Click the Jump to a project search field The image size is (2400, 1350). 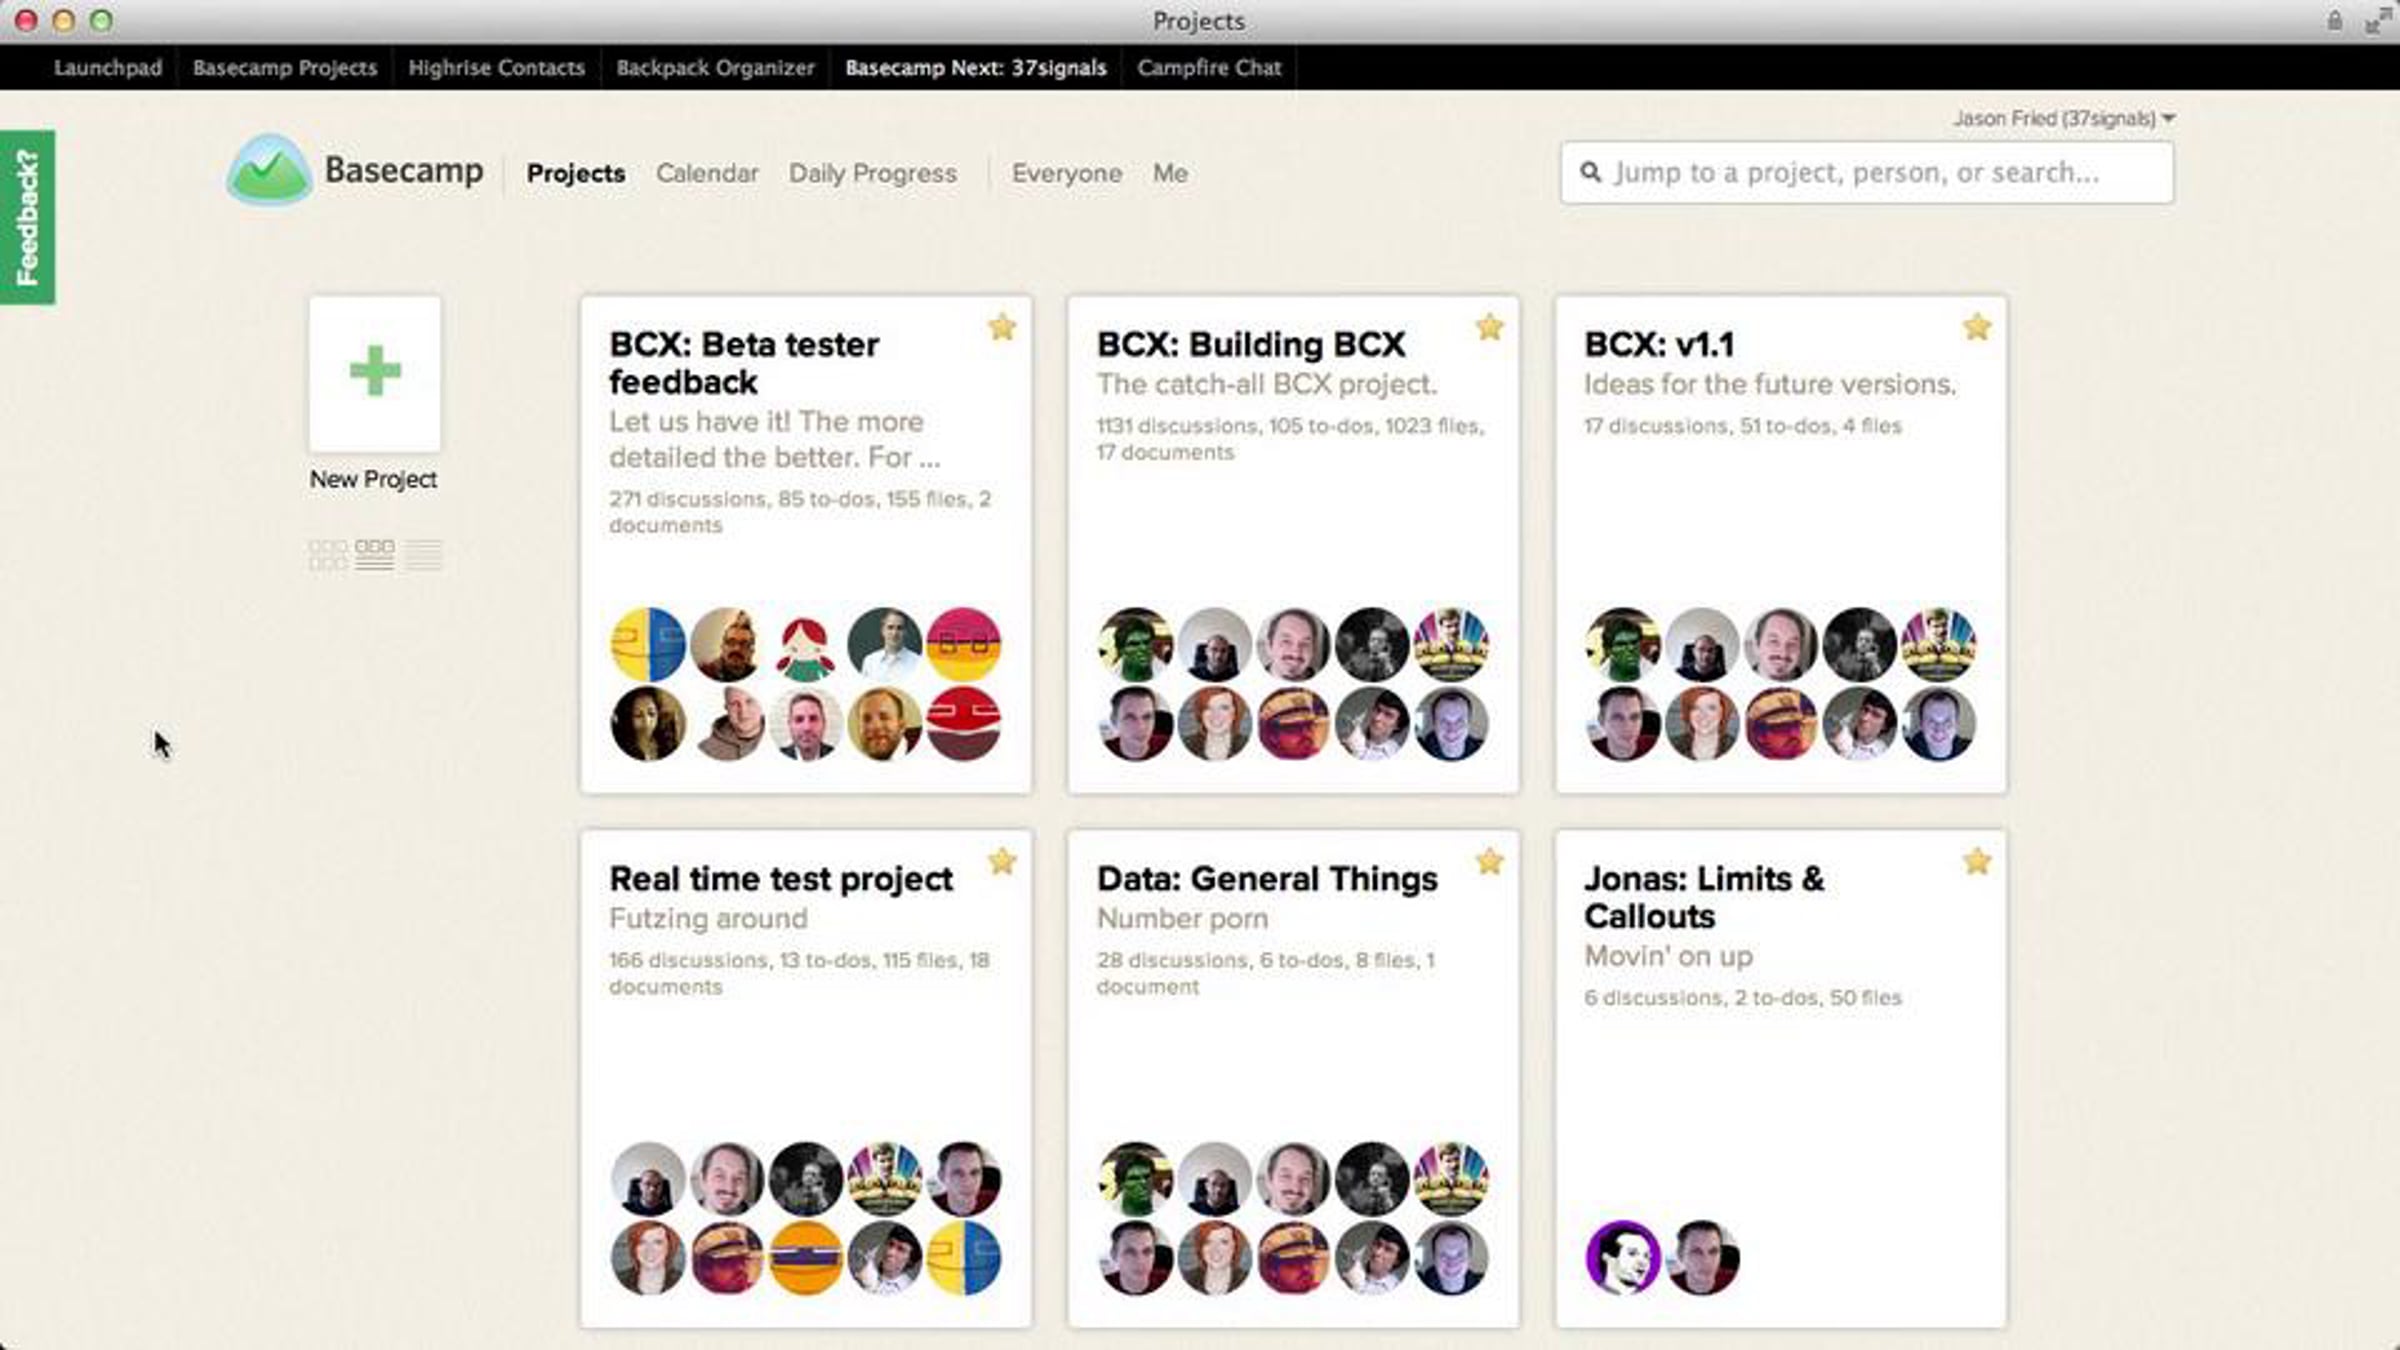(x=1866, y=173)
